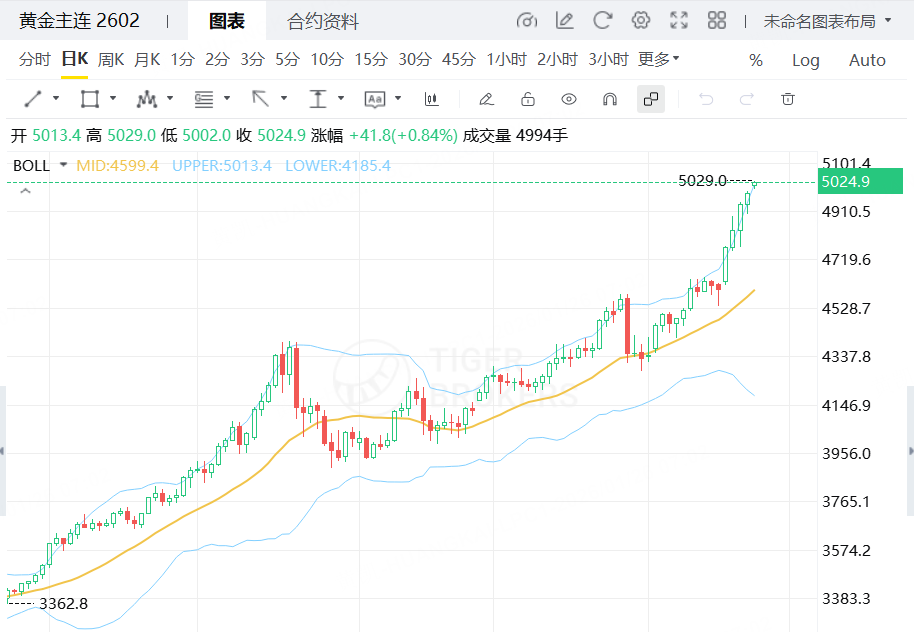
Task: Toggle percentage scale %
Action: click(x=756, y=60)
